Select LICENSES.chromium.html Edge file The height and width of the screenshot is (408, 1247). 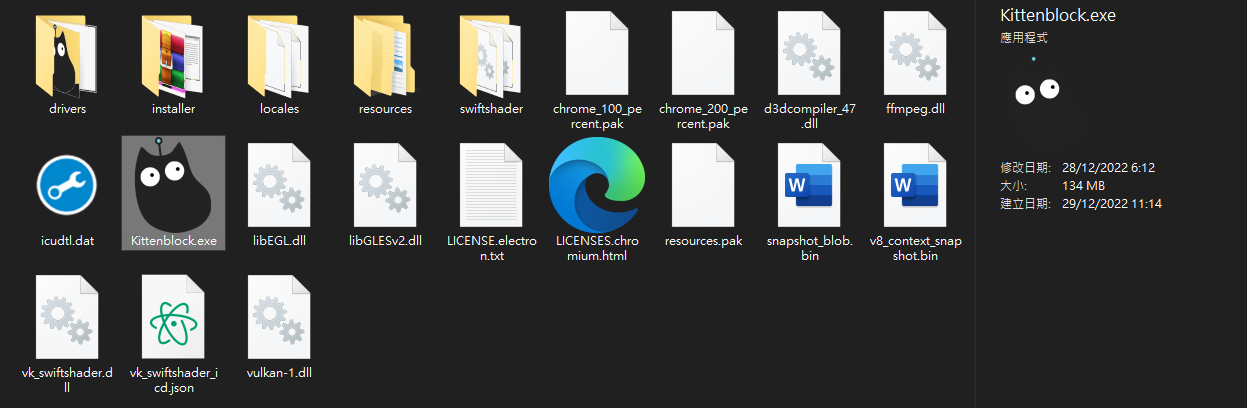pos(597,187)
